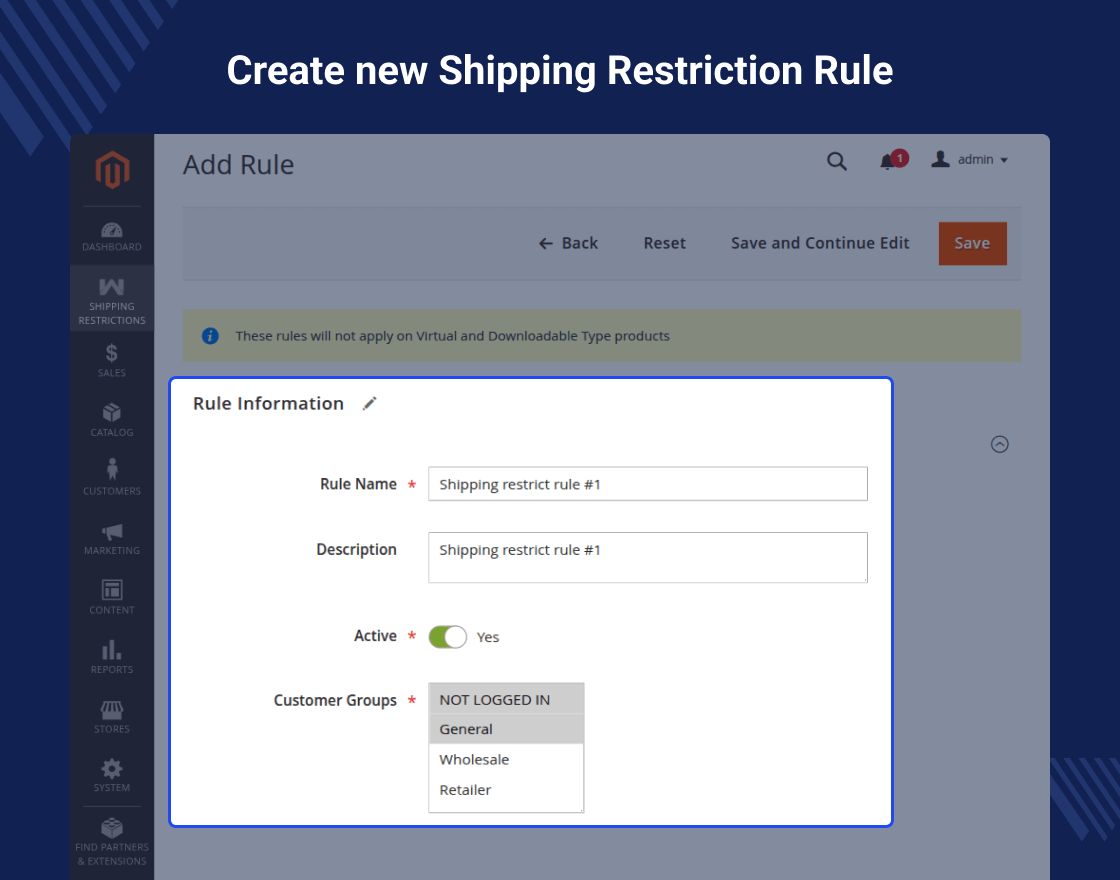Click into the Rule Name field
The height and width of the screenshot is (880, 1120).
pyautogui.click(x=647, y=484)
